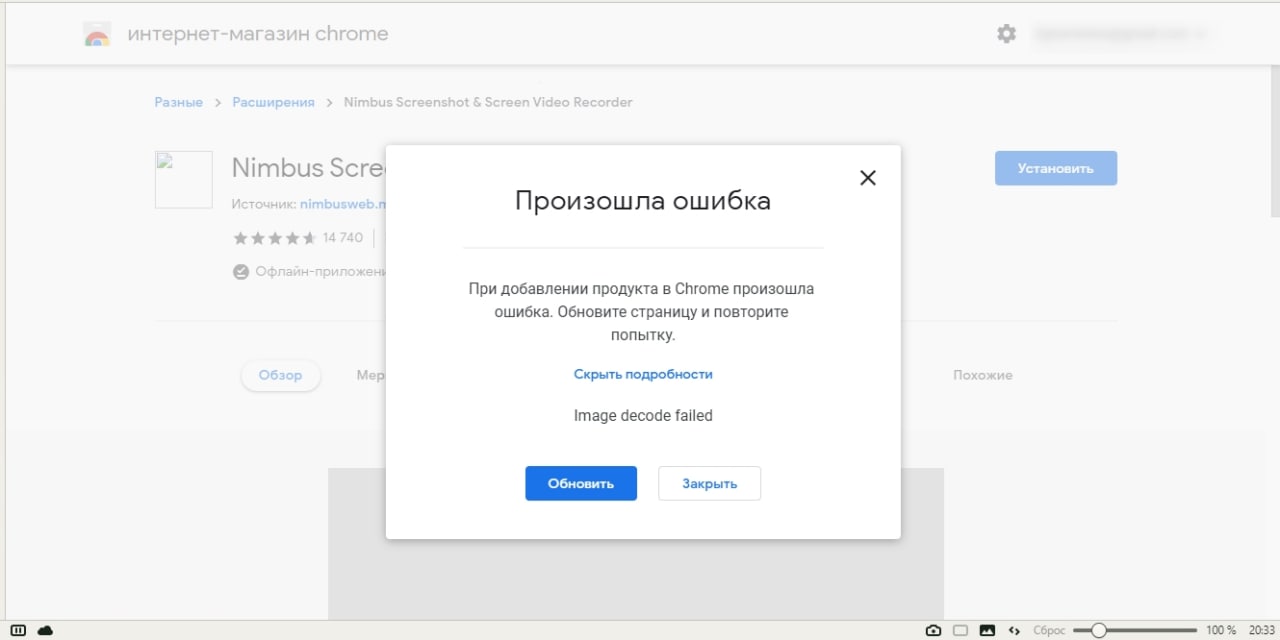Click the 20:33 clock in status bar

click(1261, 631)
